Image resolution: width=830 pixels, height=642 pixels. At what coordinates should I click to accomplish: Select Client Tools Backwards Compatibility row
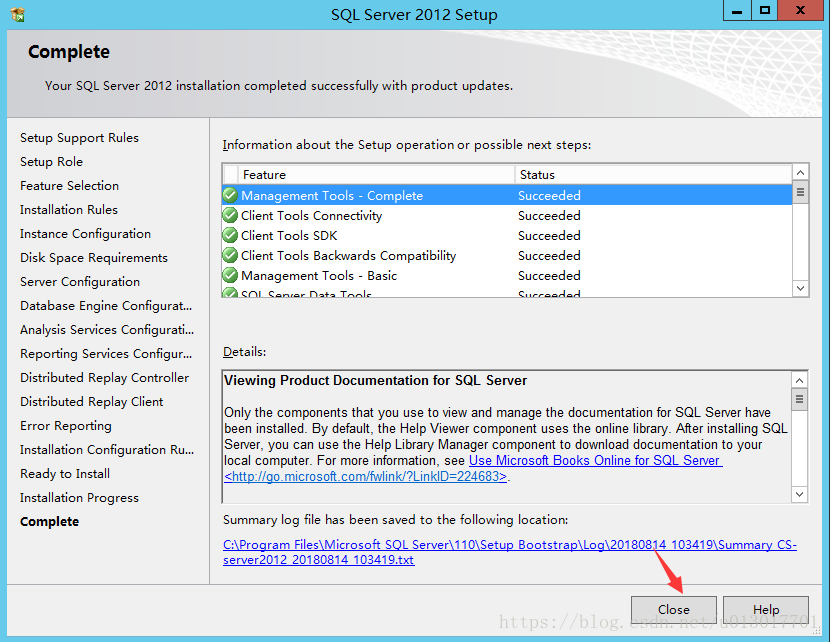click(x=507, y=256)
